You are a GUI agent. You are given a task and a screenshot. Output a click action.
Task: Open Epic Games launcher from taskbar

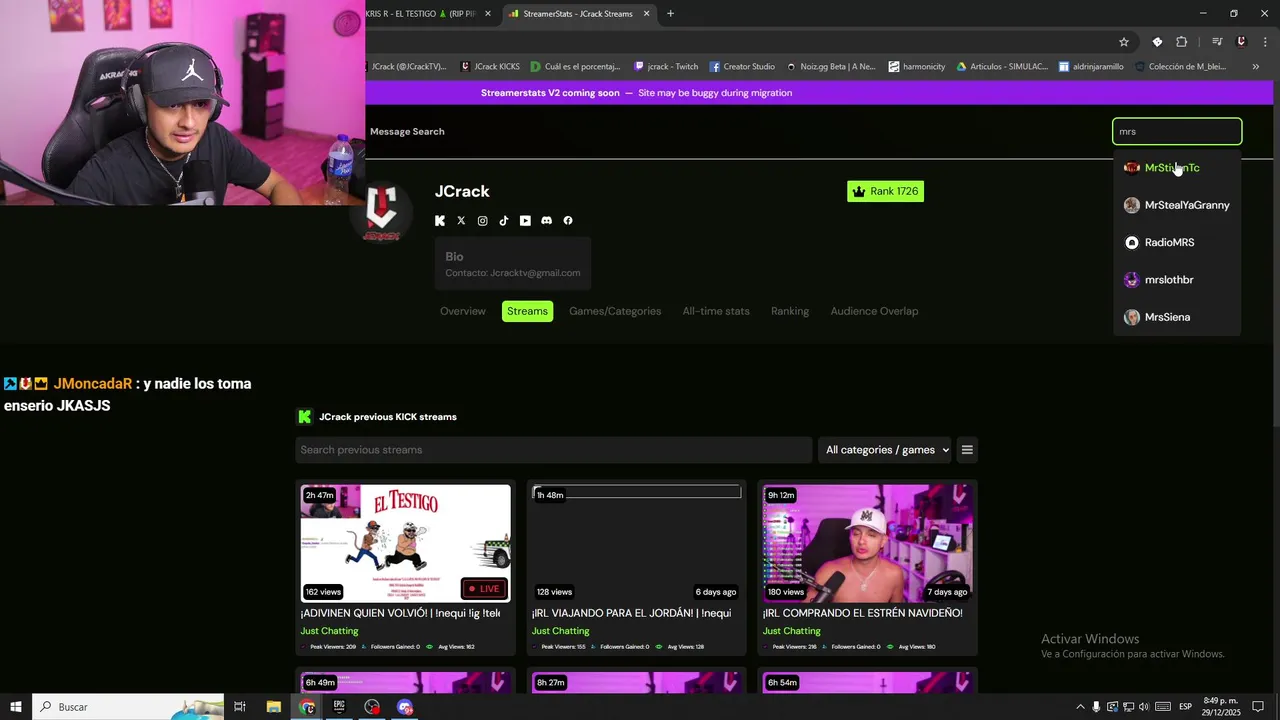tap(339, 707)
